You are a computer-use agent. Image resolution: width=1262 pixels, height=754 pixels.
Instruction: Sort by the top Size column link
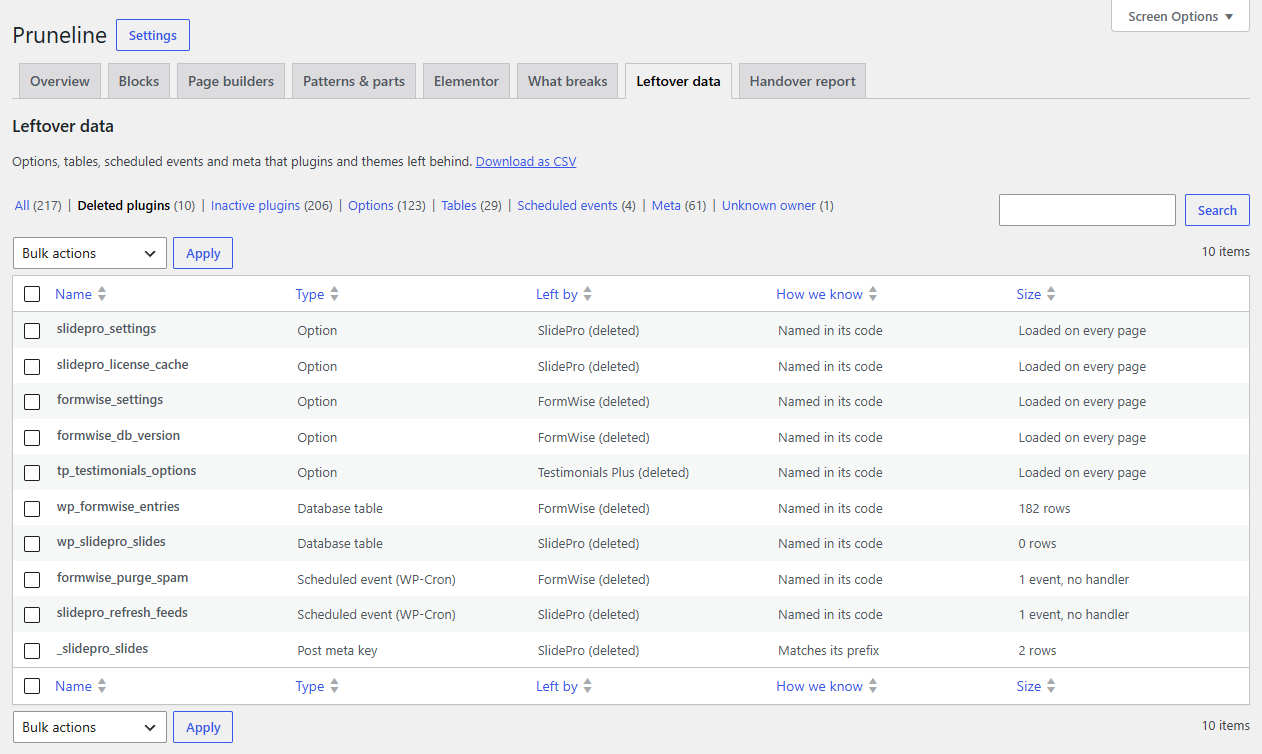point(1029,294)
